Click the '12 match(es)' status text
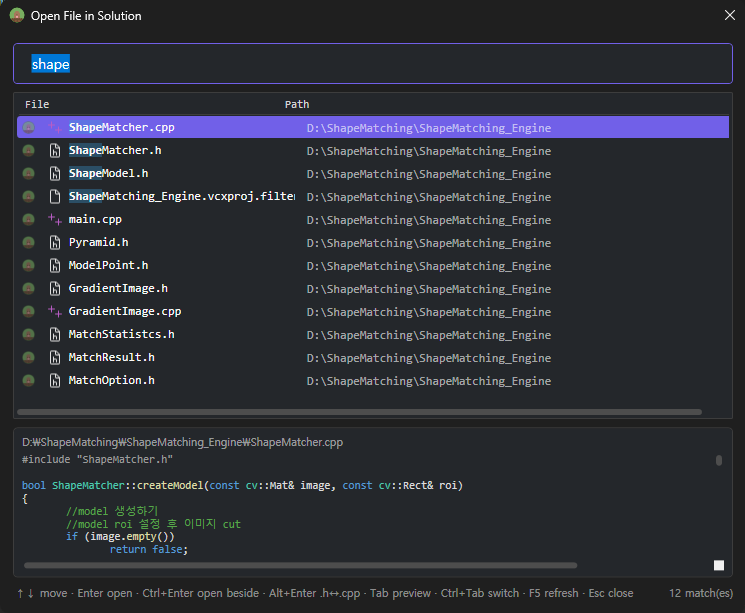Image resolution: width=745 pixels, height=613 pixels. click(x=701, y=593)
